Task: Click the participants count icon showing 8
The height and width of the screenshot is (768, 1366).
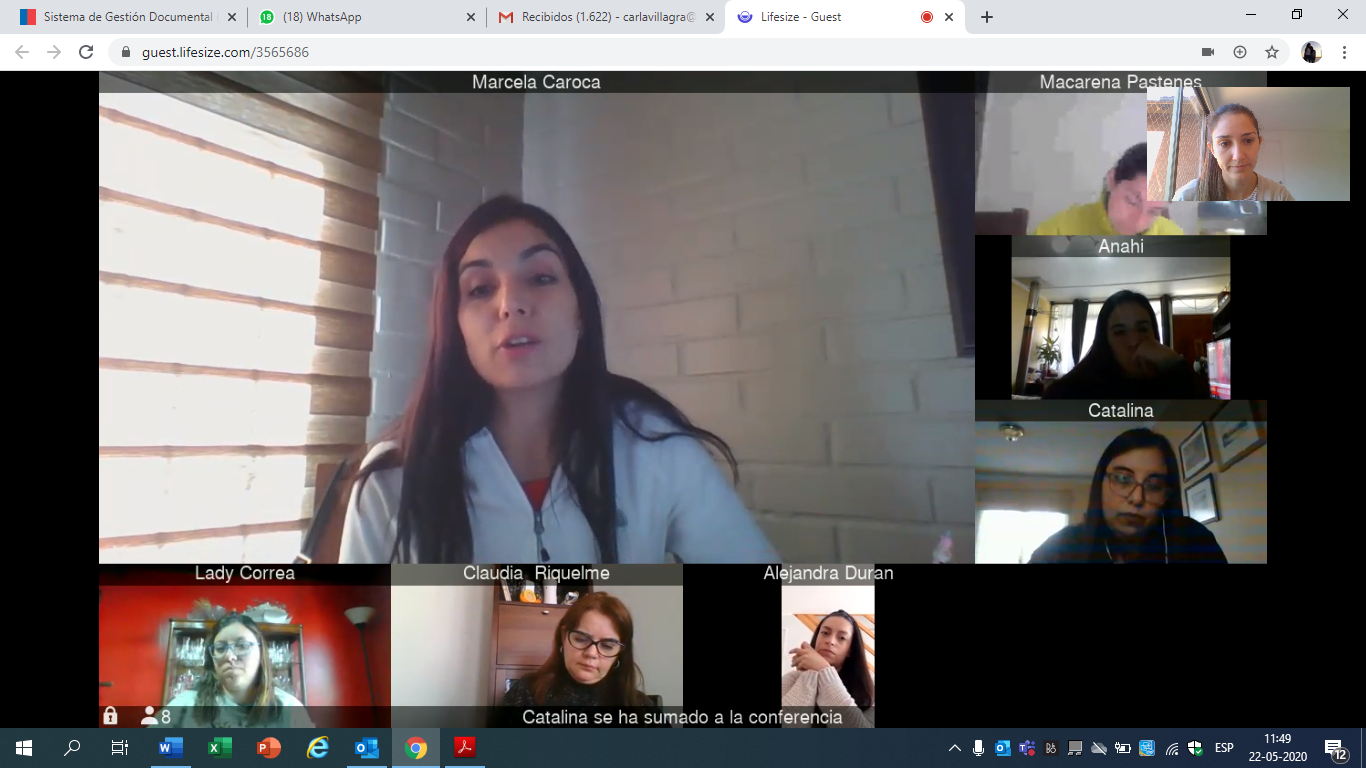Action: coord(156,716)
